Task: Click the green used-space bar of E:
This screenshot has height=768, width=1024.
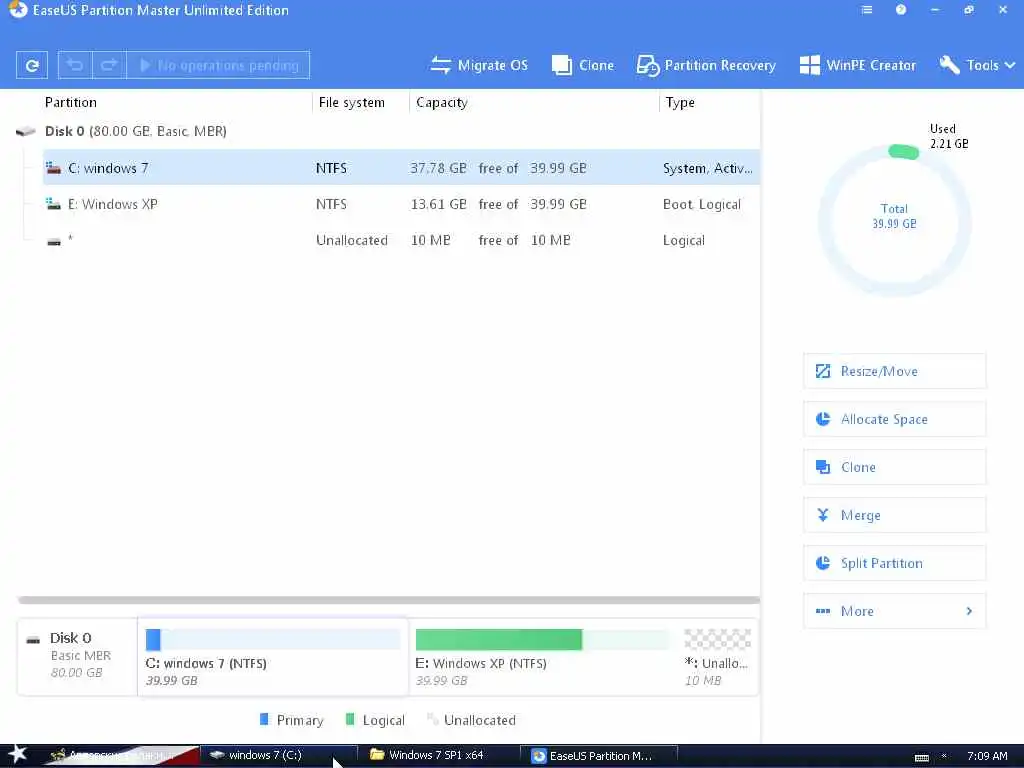Action: pyautogui.click(x=498, y=639)
